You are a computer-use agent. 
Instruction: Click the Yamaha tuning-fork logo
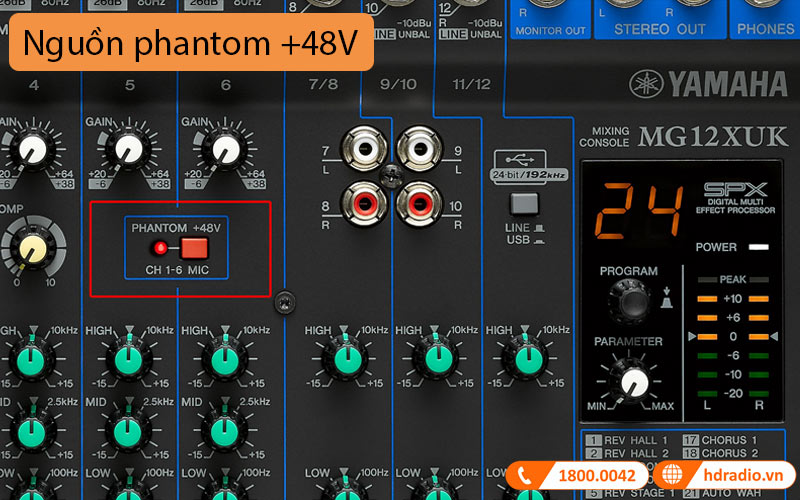coord(646,84)
